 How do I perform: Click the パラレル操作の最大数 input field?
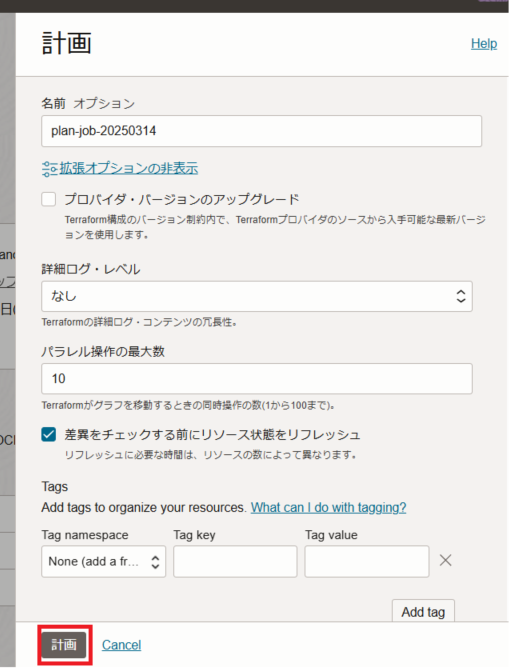click(257, 379)
